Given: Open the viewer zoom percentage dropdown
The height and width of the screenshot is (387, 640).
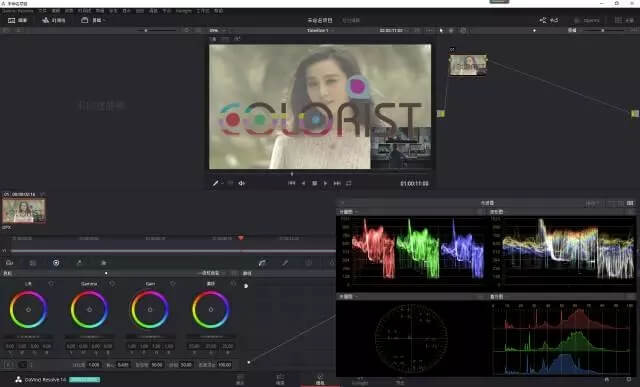Looking at the screenshot, I should (218, 30).
